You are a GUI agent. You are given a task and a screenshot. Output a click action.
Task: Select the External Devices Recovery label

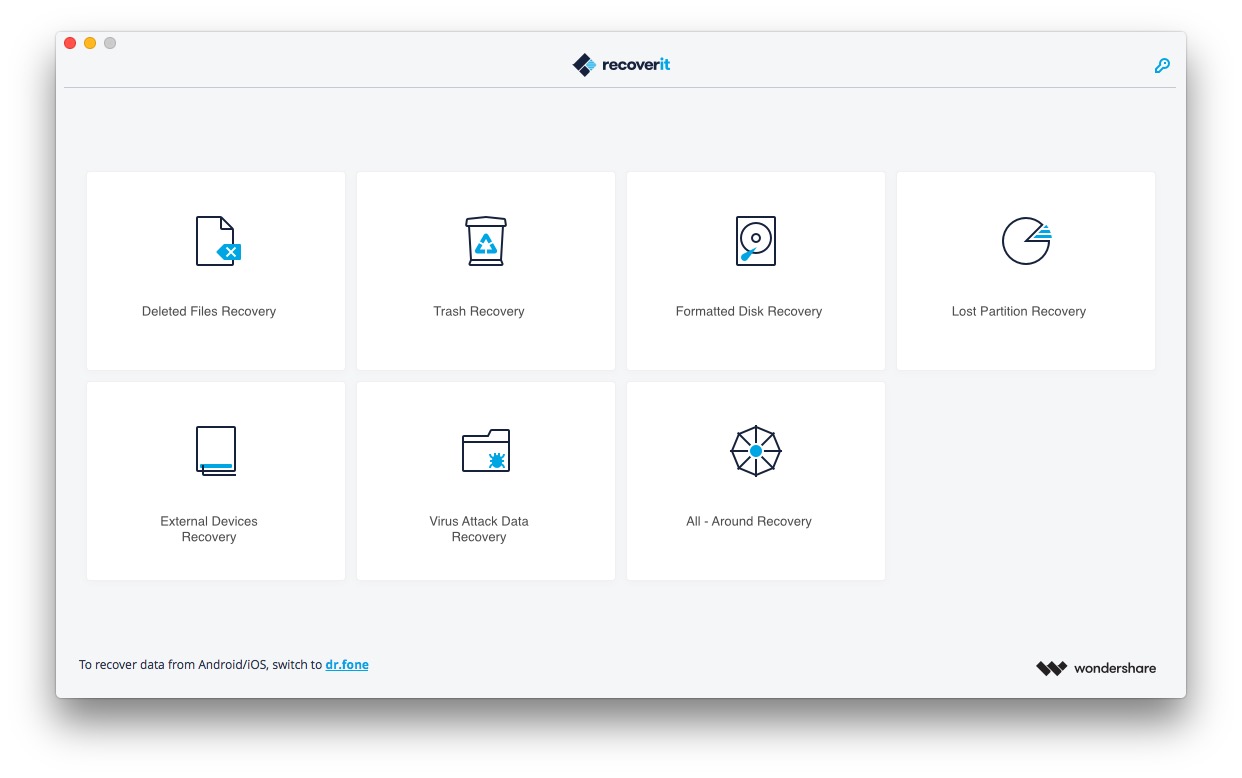coord(209,529)
